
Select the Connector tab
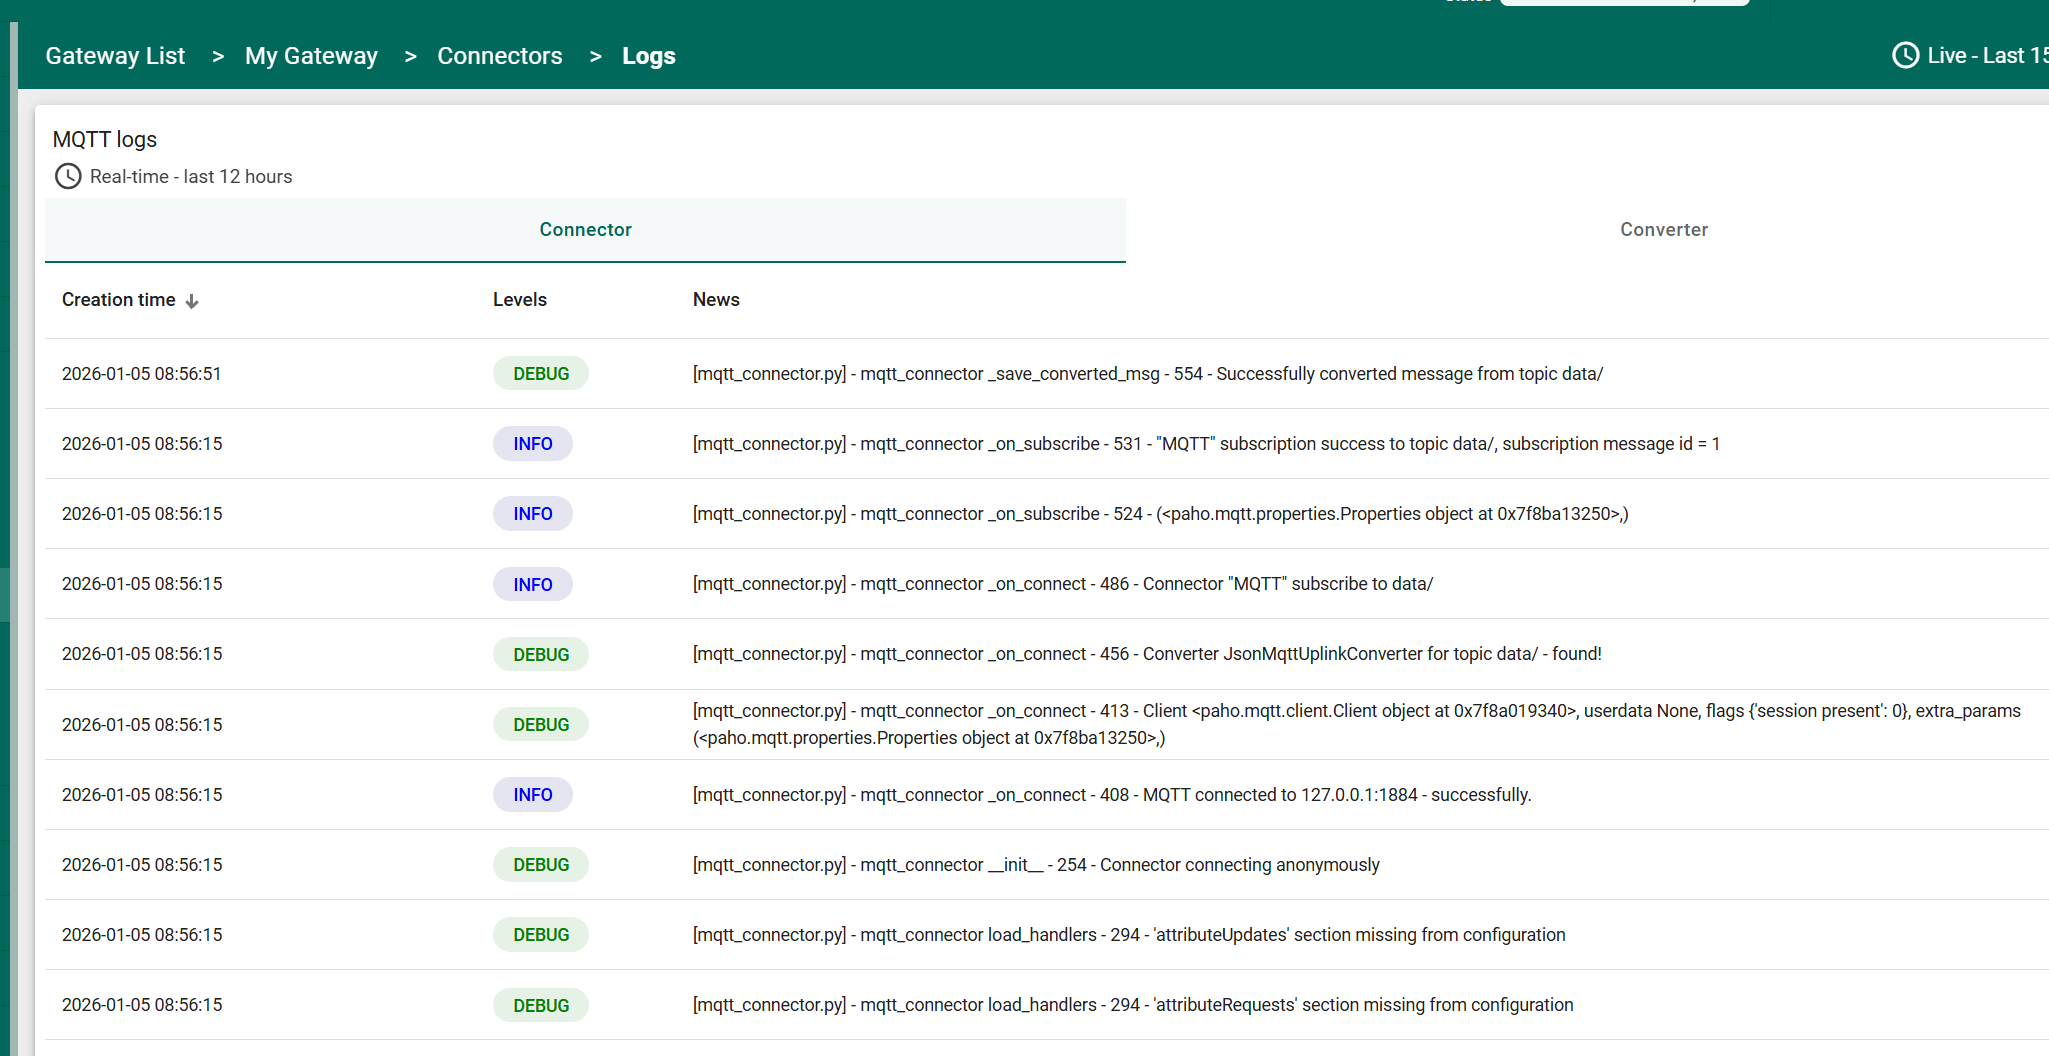(585, 230)
